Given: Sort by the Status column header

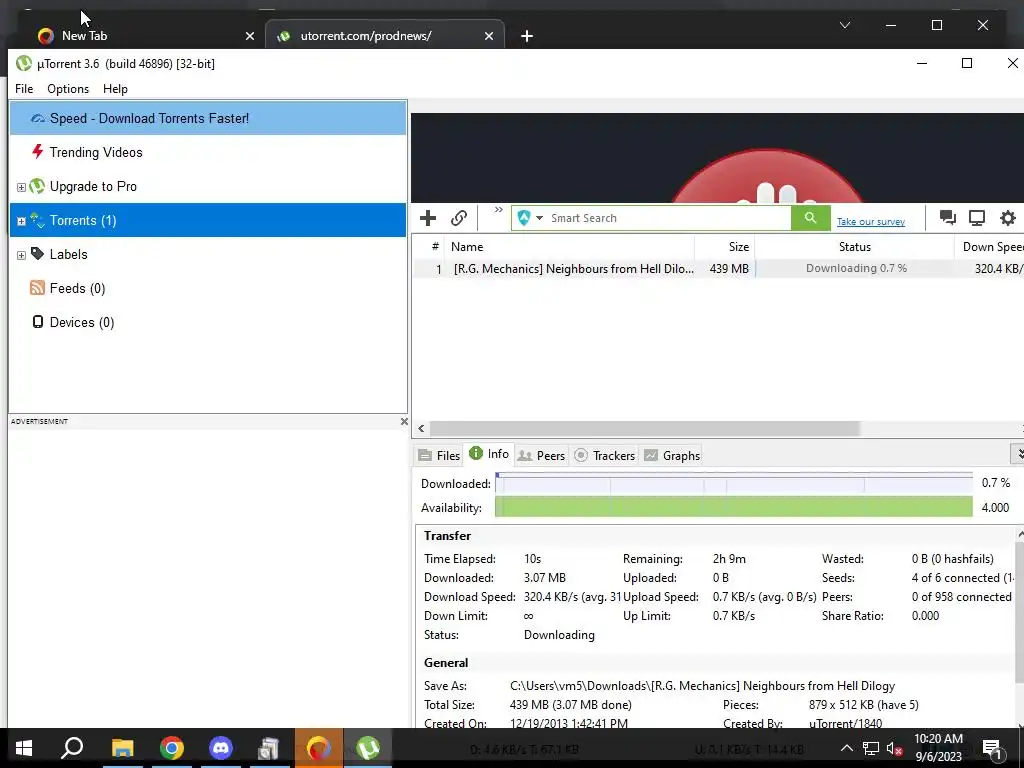Looking at the screenshot, I should (854, 247).
